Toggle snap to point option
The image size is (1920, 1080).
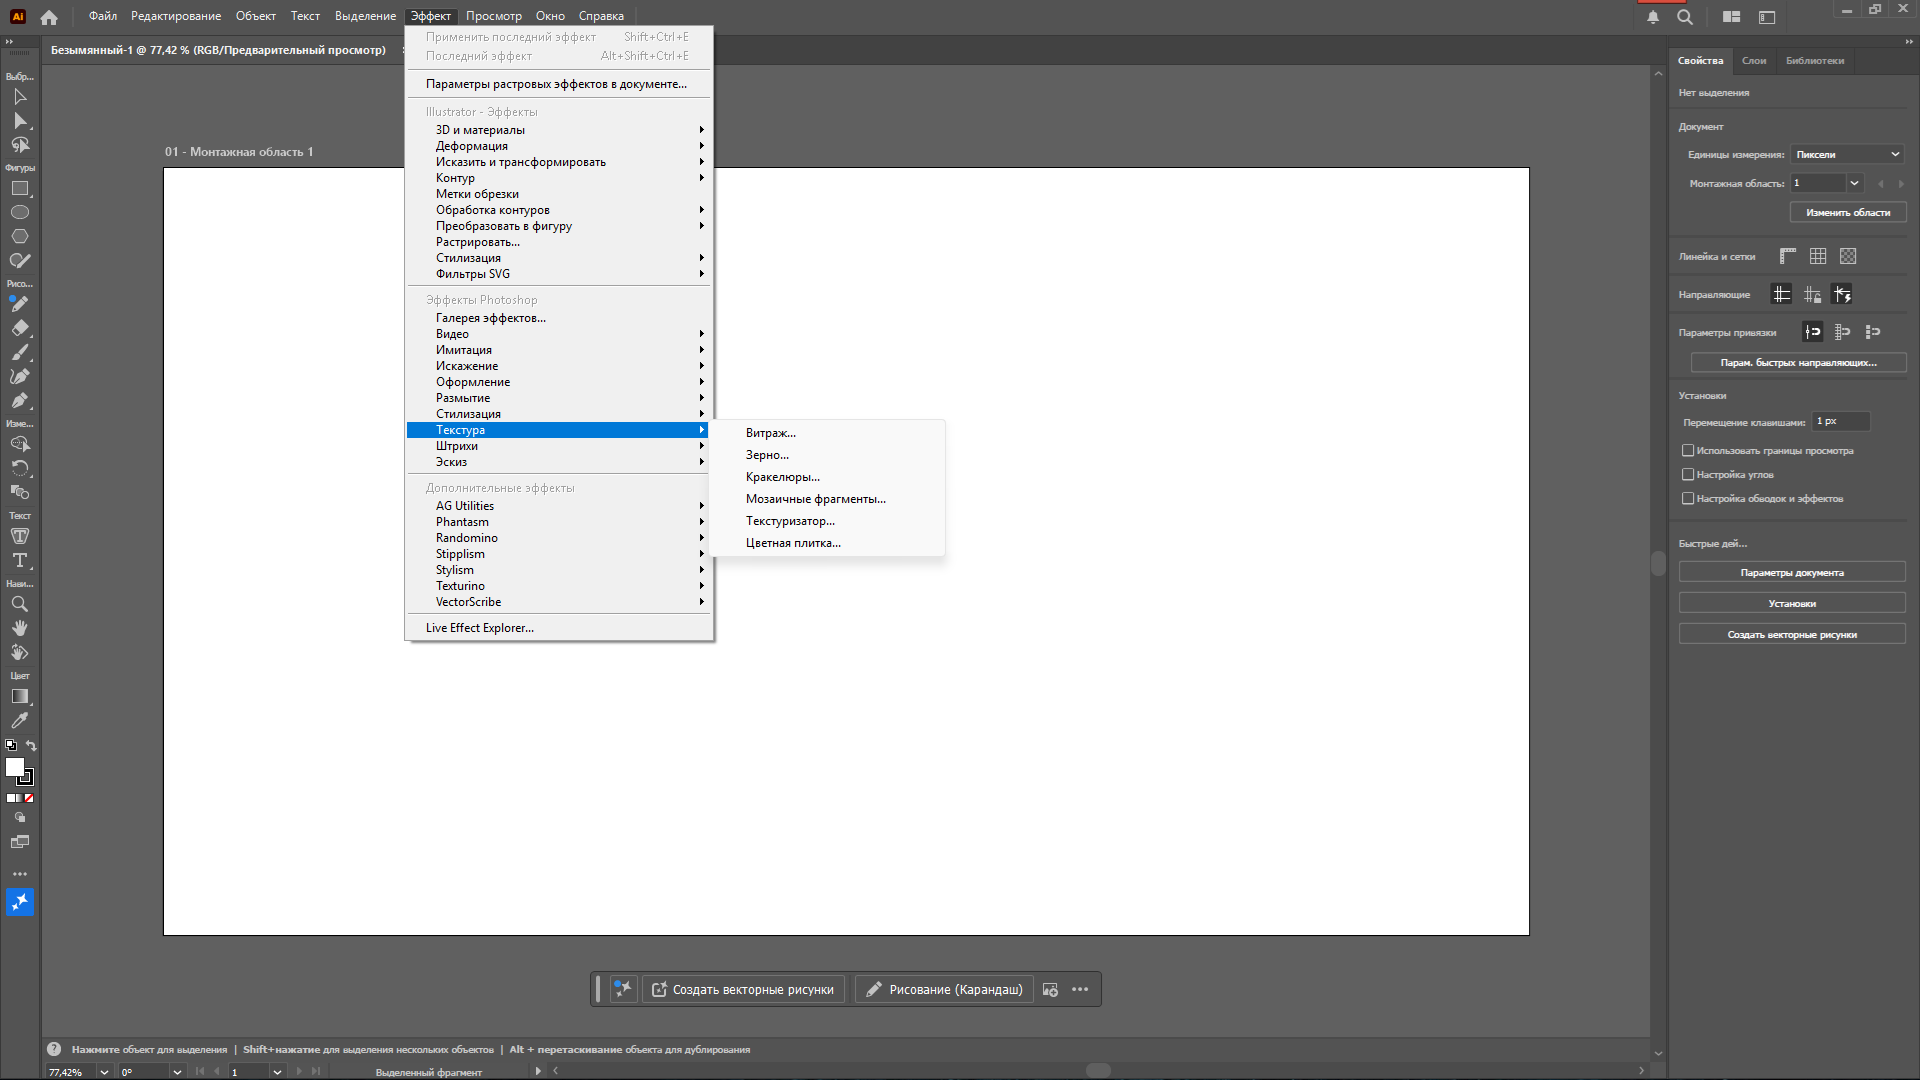[1812, 332]
